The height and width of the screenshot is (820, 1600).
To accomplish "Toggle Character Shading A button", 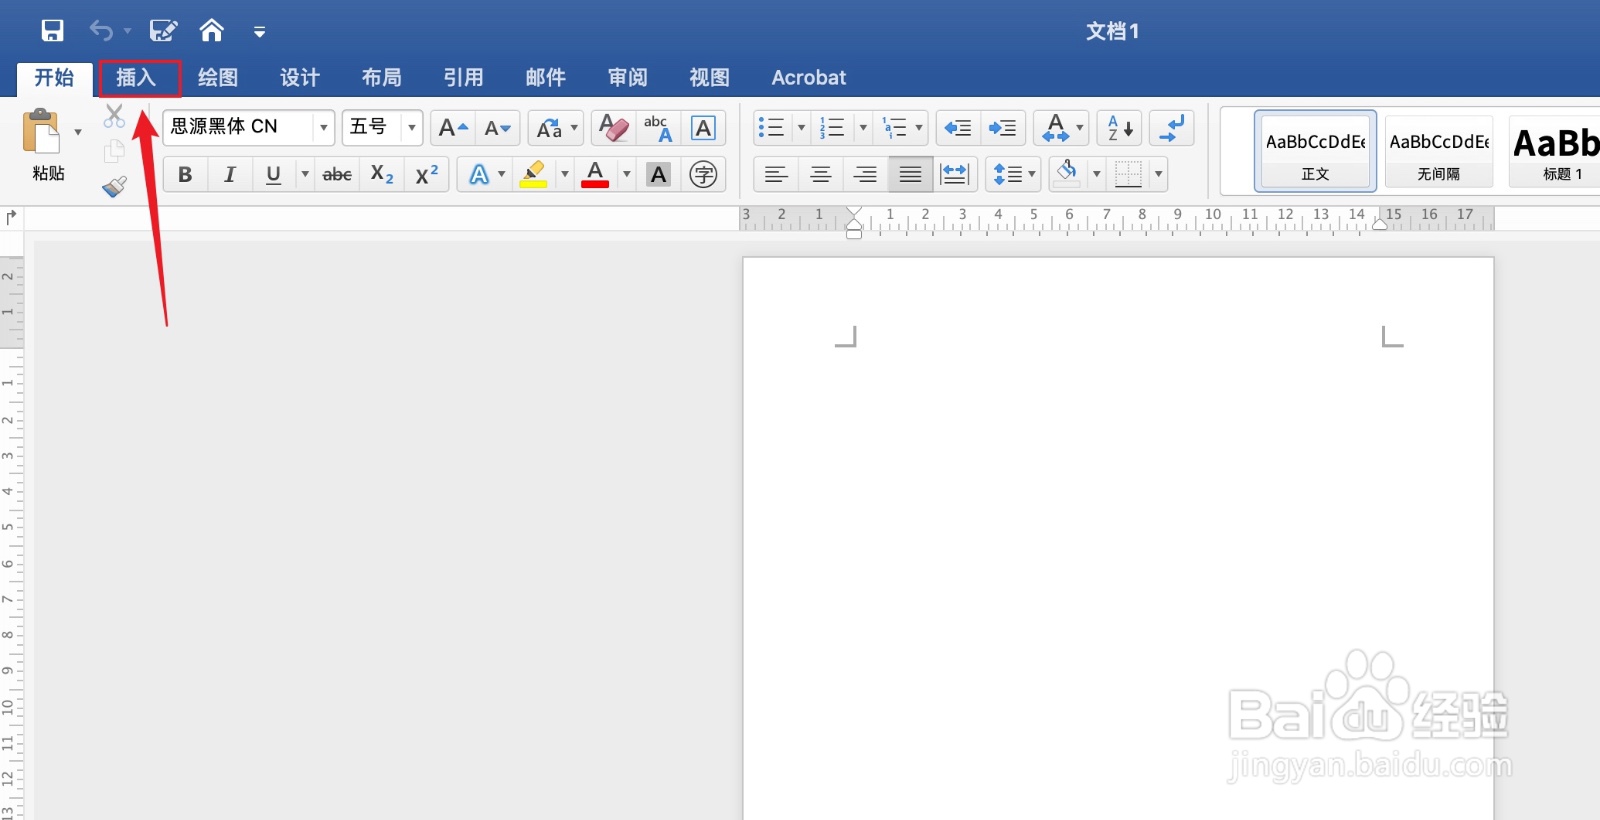I will coord(658,174).
